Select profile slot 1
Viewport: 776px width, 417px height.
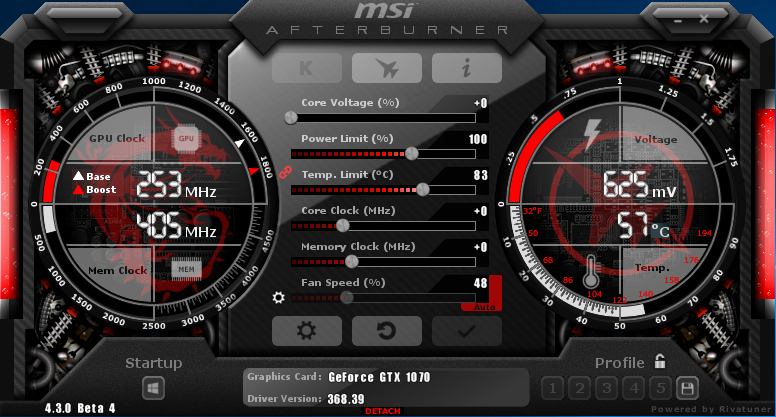click(552, 387)
